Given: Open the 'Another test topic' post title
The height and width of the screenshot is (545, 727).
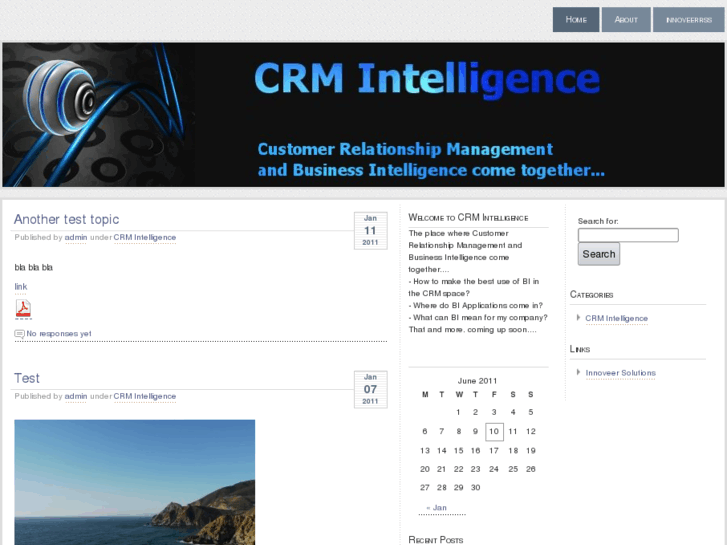Looking at the screenshot, I should (66, 219).
